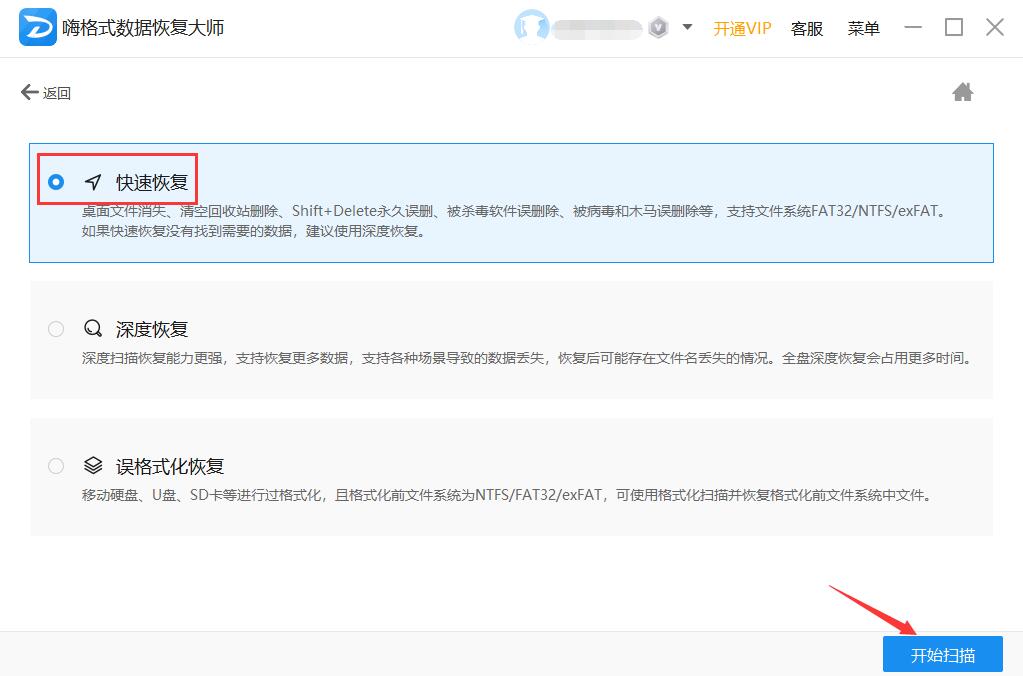Screen dimensions: 1023x676
Task: Click the back arrow beside 返回
Action: pos(28,91)
